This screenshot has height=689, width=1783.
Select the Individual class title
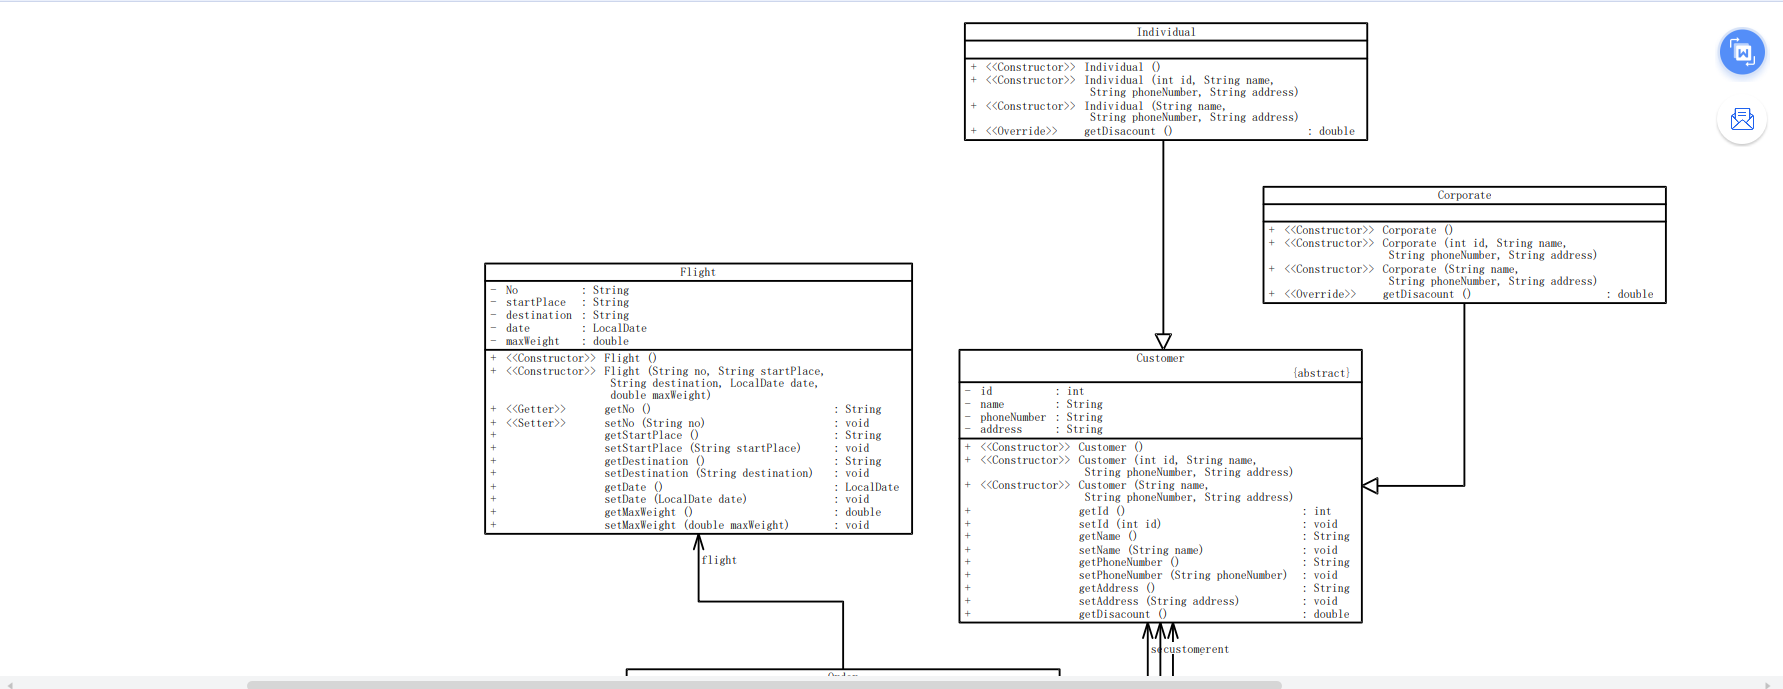[1166, 32]
